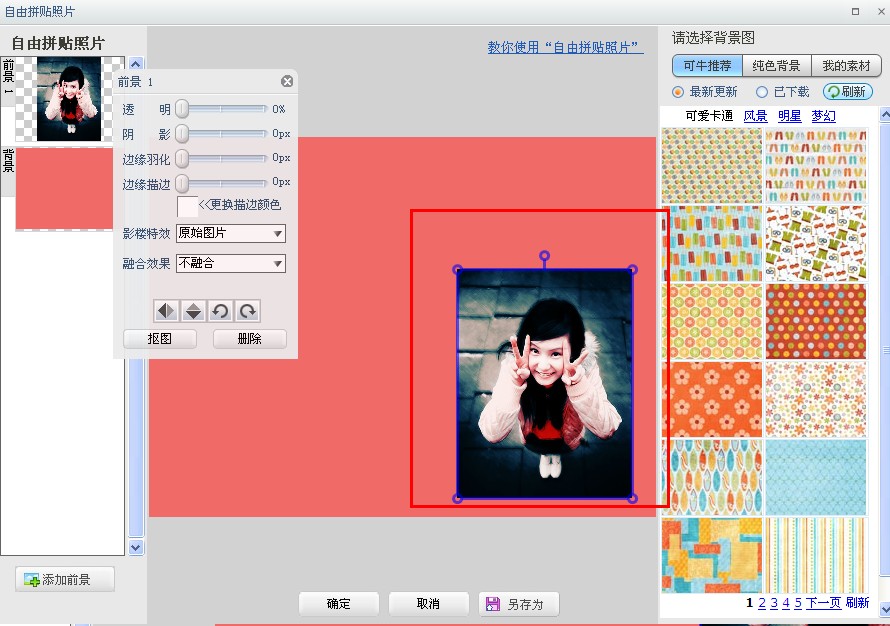The height and width of the screenshot is (626, 890).
Task: Choose the 明星 background category
Action: pos(790,116)
